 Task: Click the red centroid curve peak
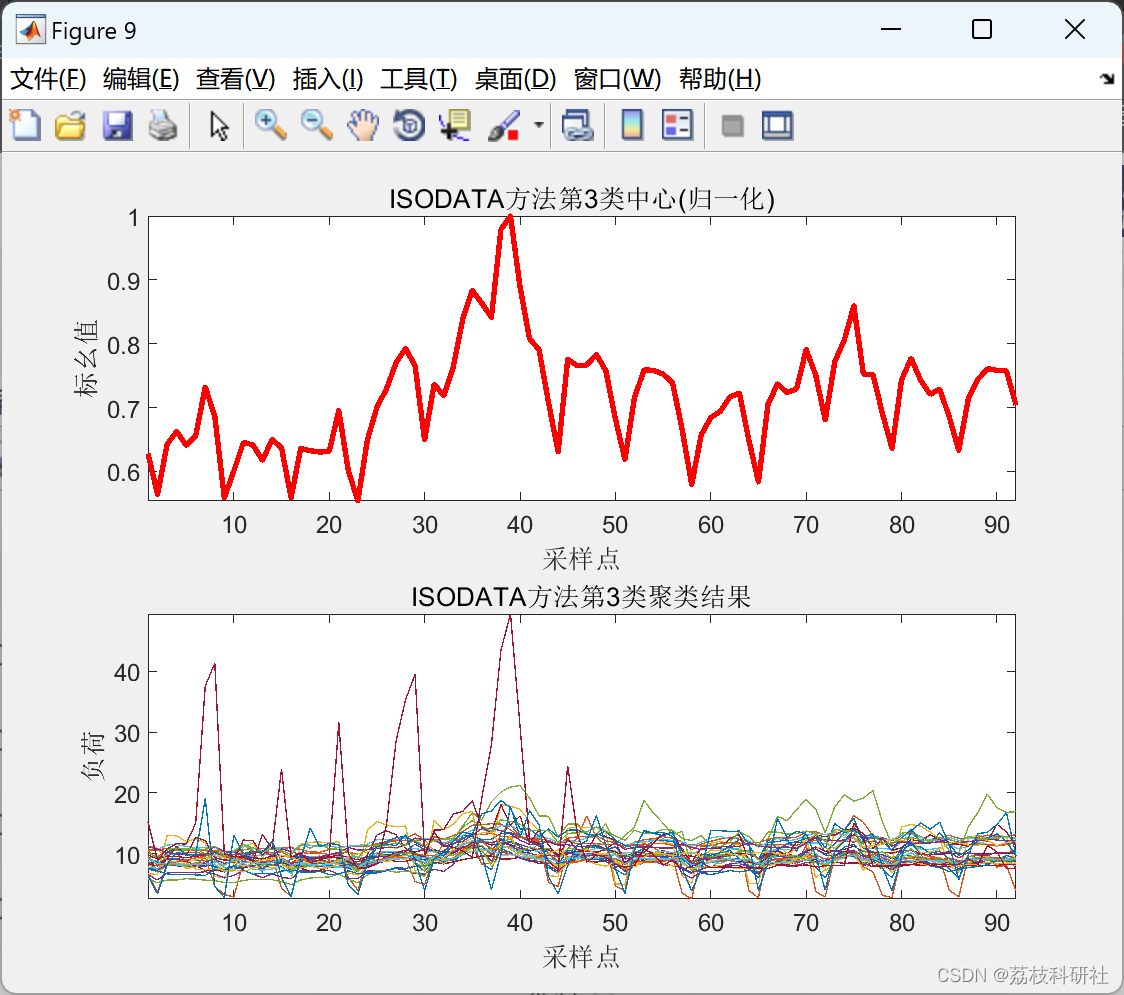(x=510, y=218)
